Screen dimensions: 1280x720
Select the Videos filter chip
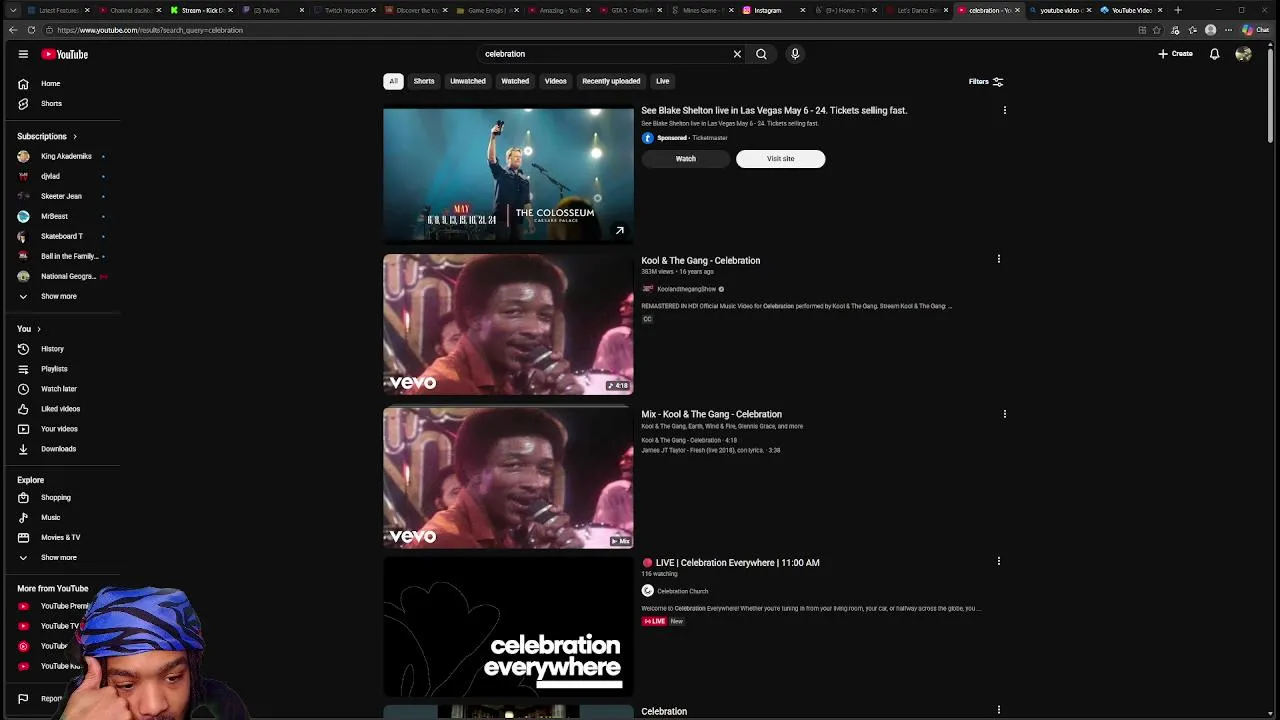(x=555, y=81)
